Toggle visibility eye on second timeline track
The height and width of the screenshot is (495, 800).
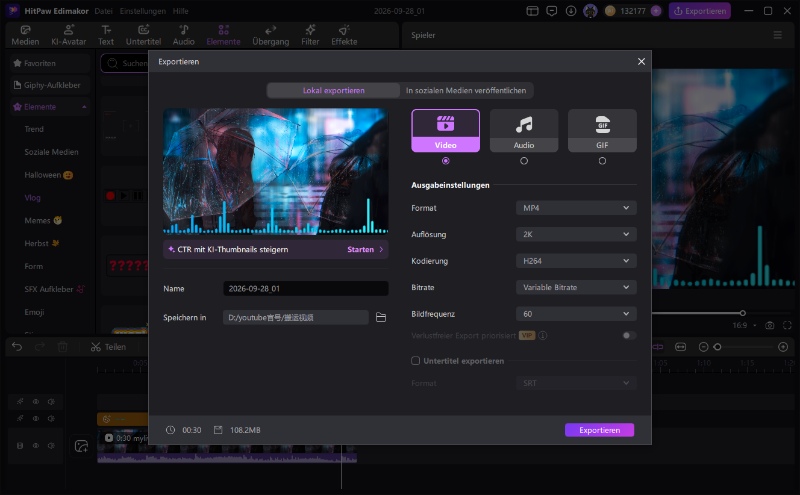tap(36, 418)
